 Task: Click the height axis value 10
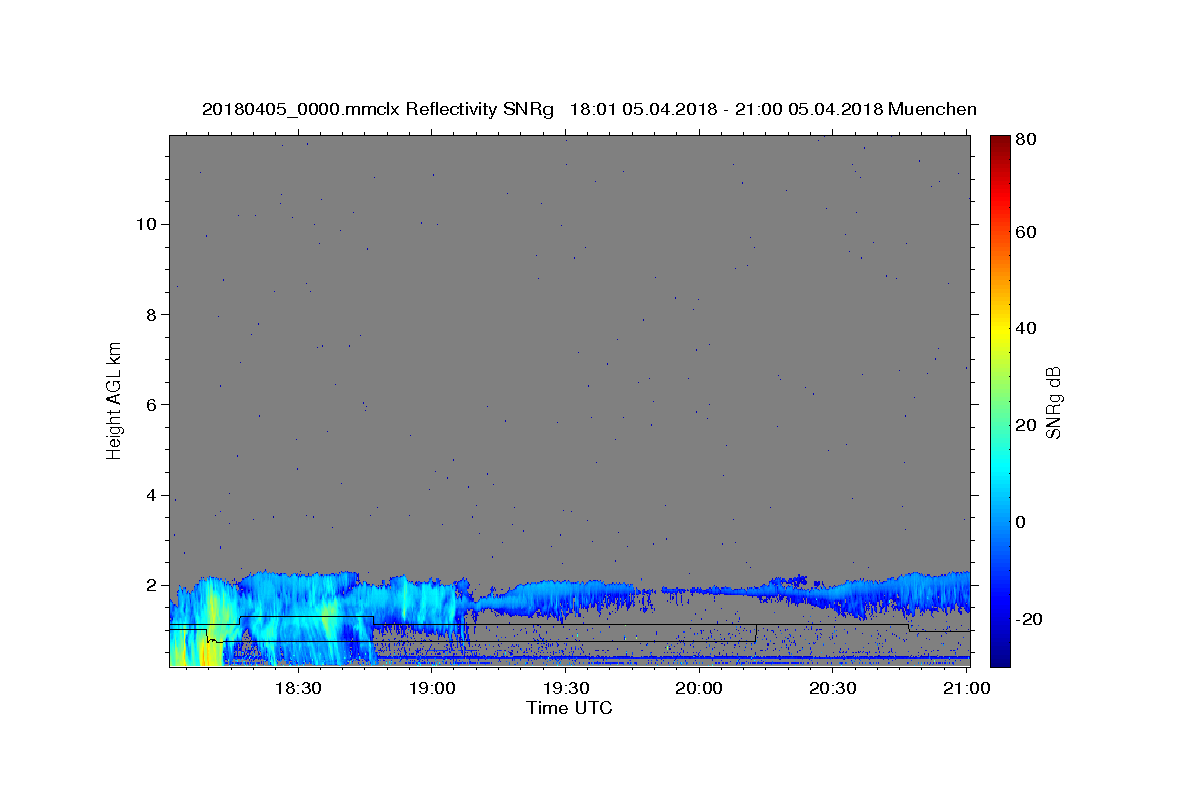coord(146,224)
